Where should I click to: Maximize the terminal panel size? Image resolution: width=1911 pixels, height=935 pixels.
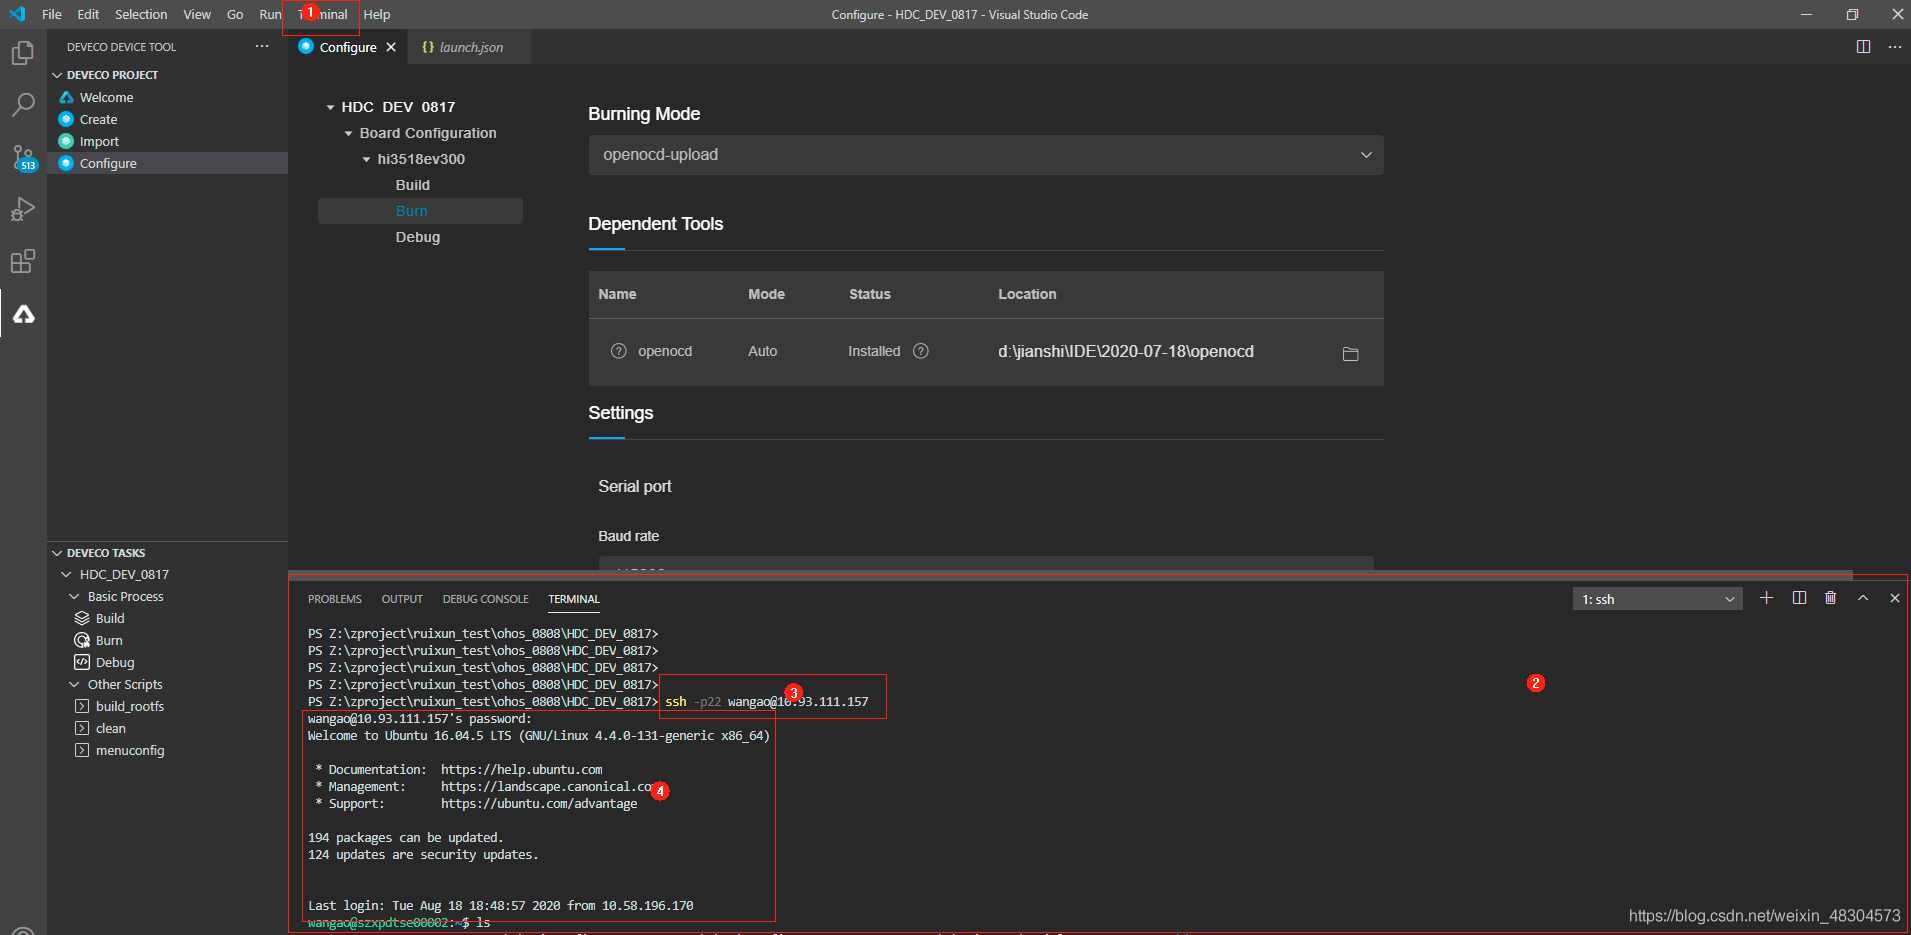click(x=1863, y=598)
